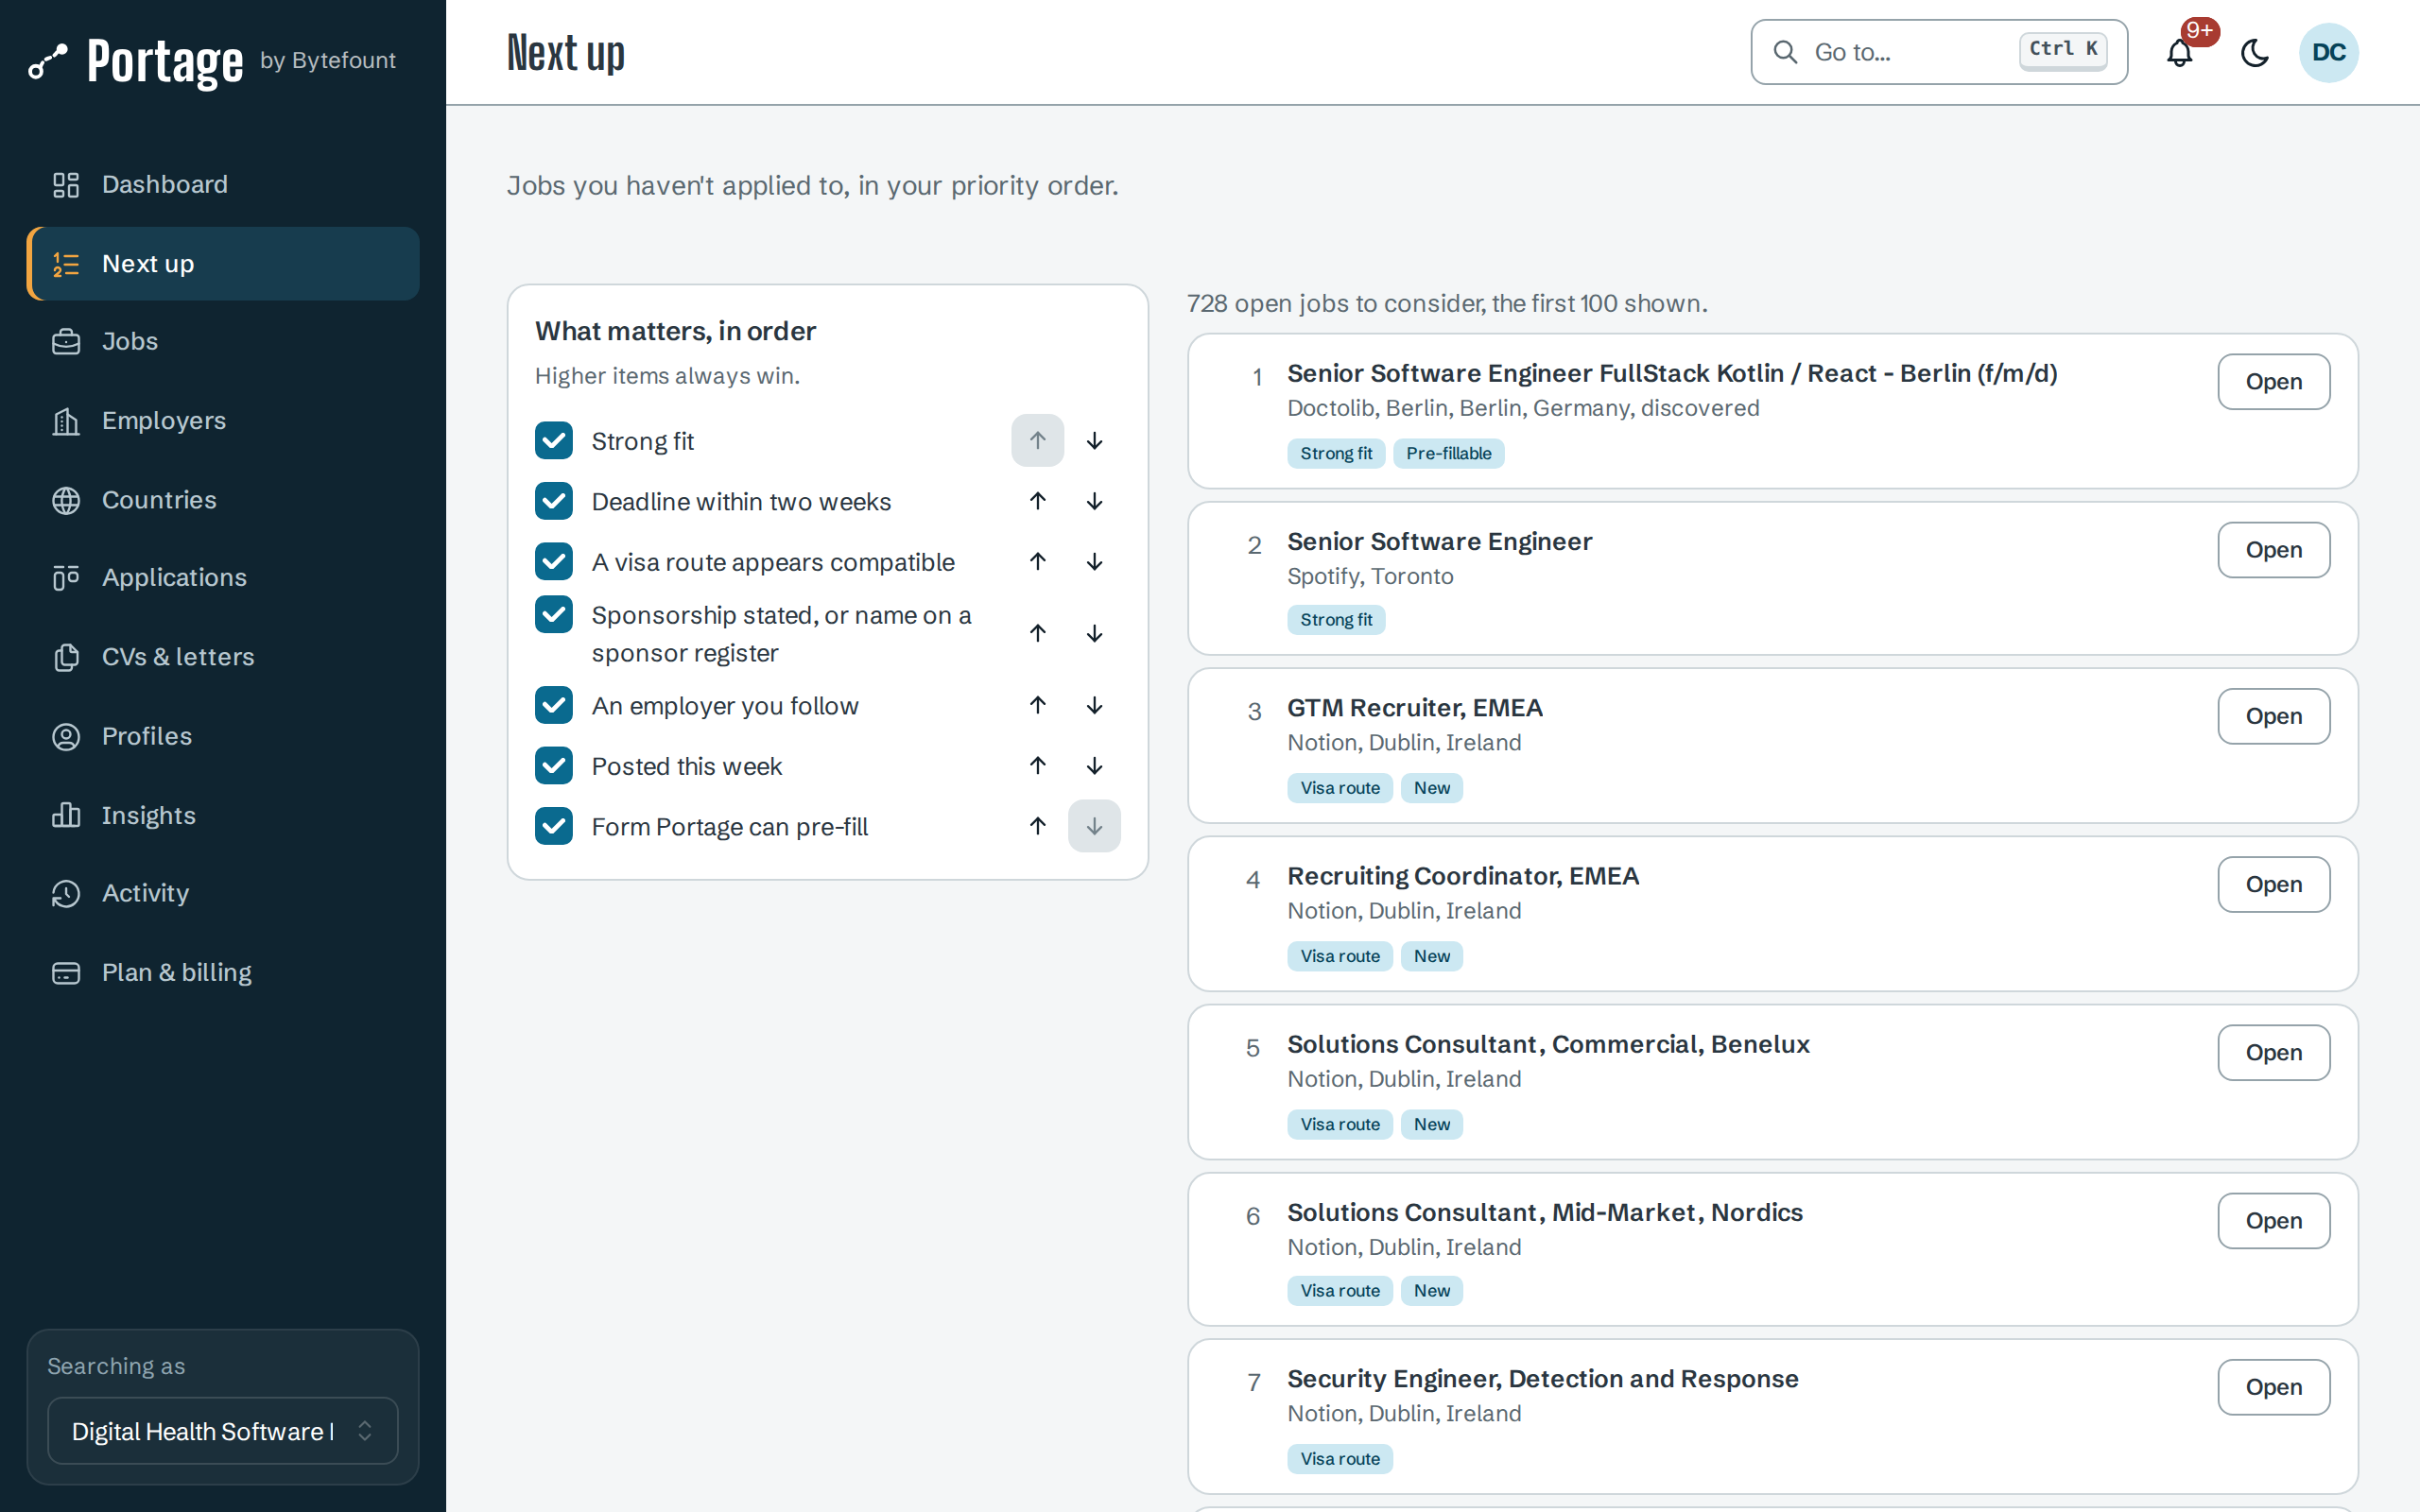Uncheck the 'Strong fit' checkbox
Image resolution: width=2420 pixels, height=1512 pixels.
(554, 441)
